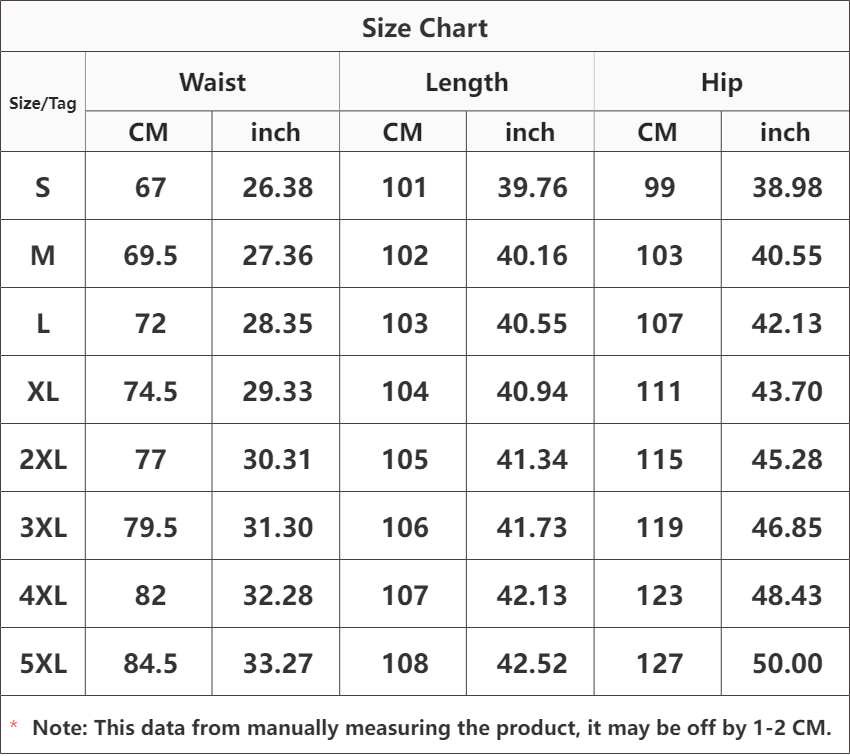Image resolution: width=850 pixels, height=756 pixels.
Task: Select the 101 length CM cell
Action: point(404,188)
